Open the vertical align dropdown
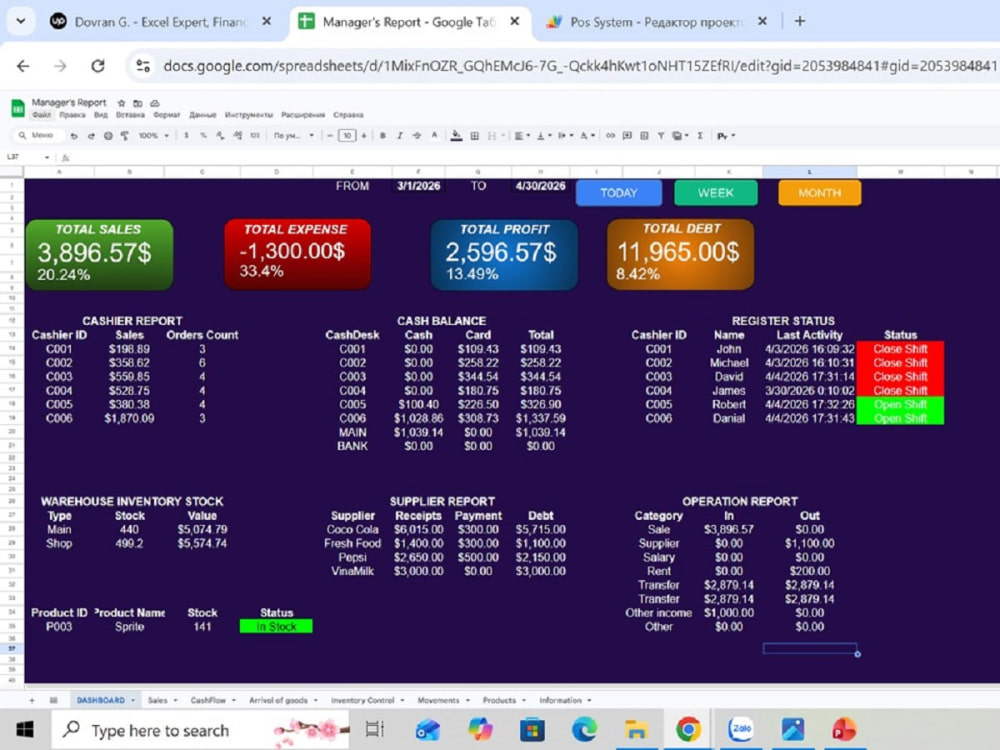The height and width of the screenshot is (750, 1000). tap(543, 136)
